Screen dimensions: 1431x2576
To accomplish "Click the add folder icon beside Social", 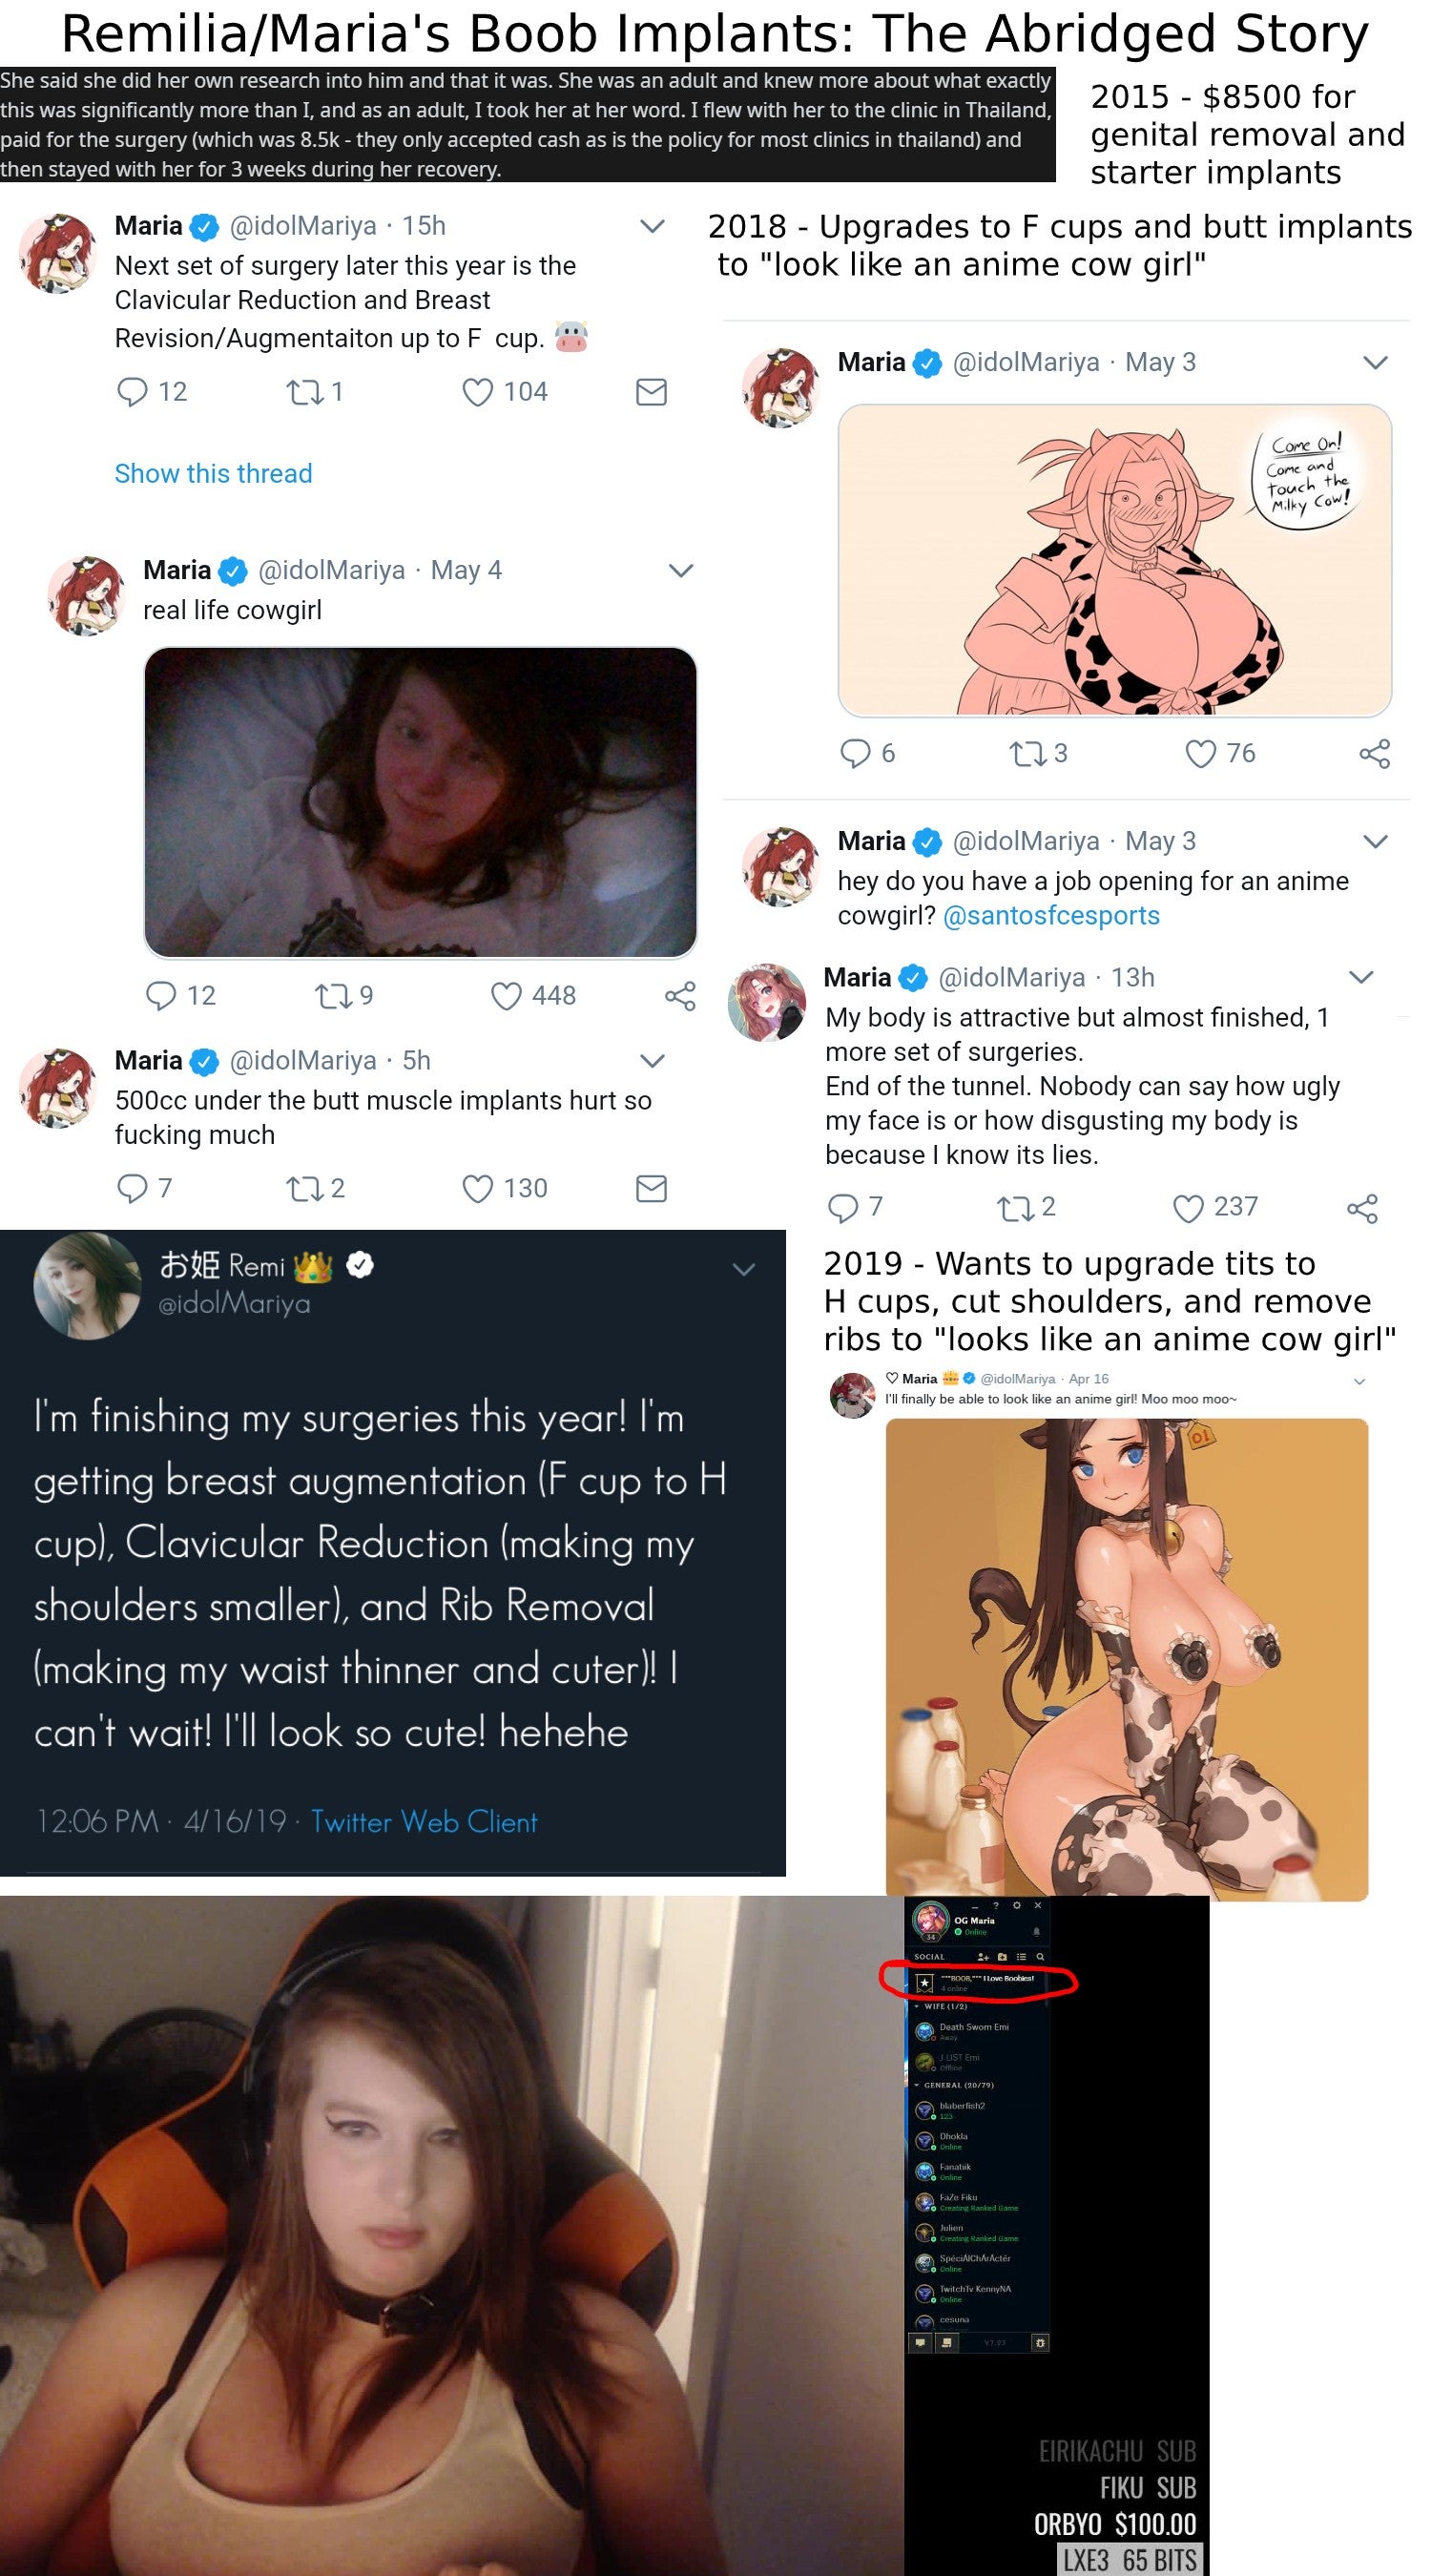I will point(1003,1957).
